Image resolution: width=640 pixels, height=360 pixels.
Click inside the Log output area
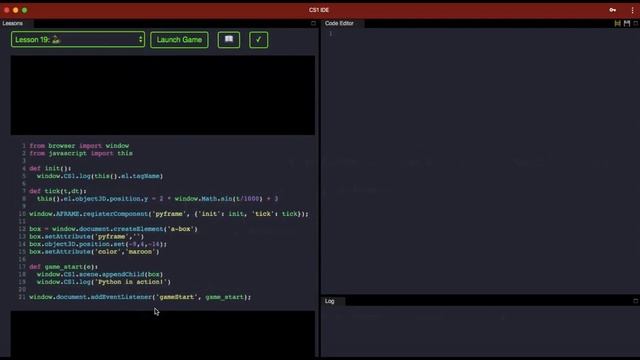[480, 331]
